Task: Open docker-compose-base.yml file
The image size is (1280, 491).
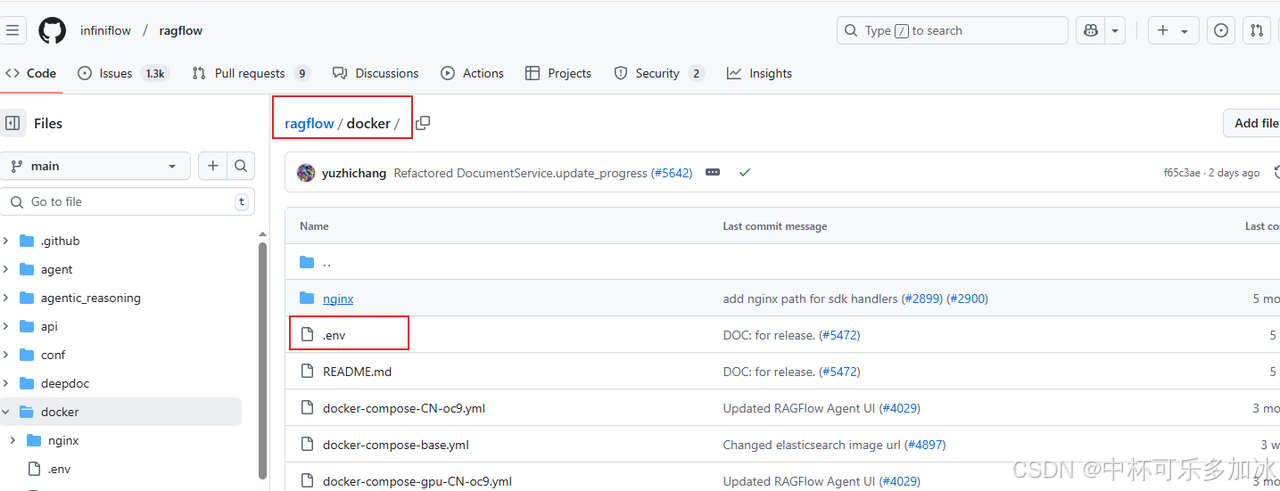Action: click(x=396, y=444)
